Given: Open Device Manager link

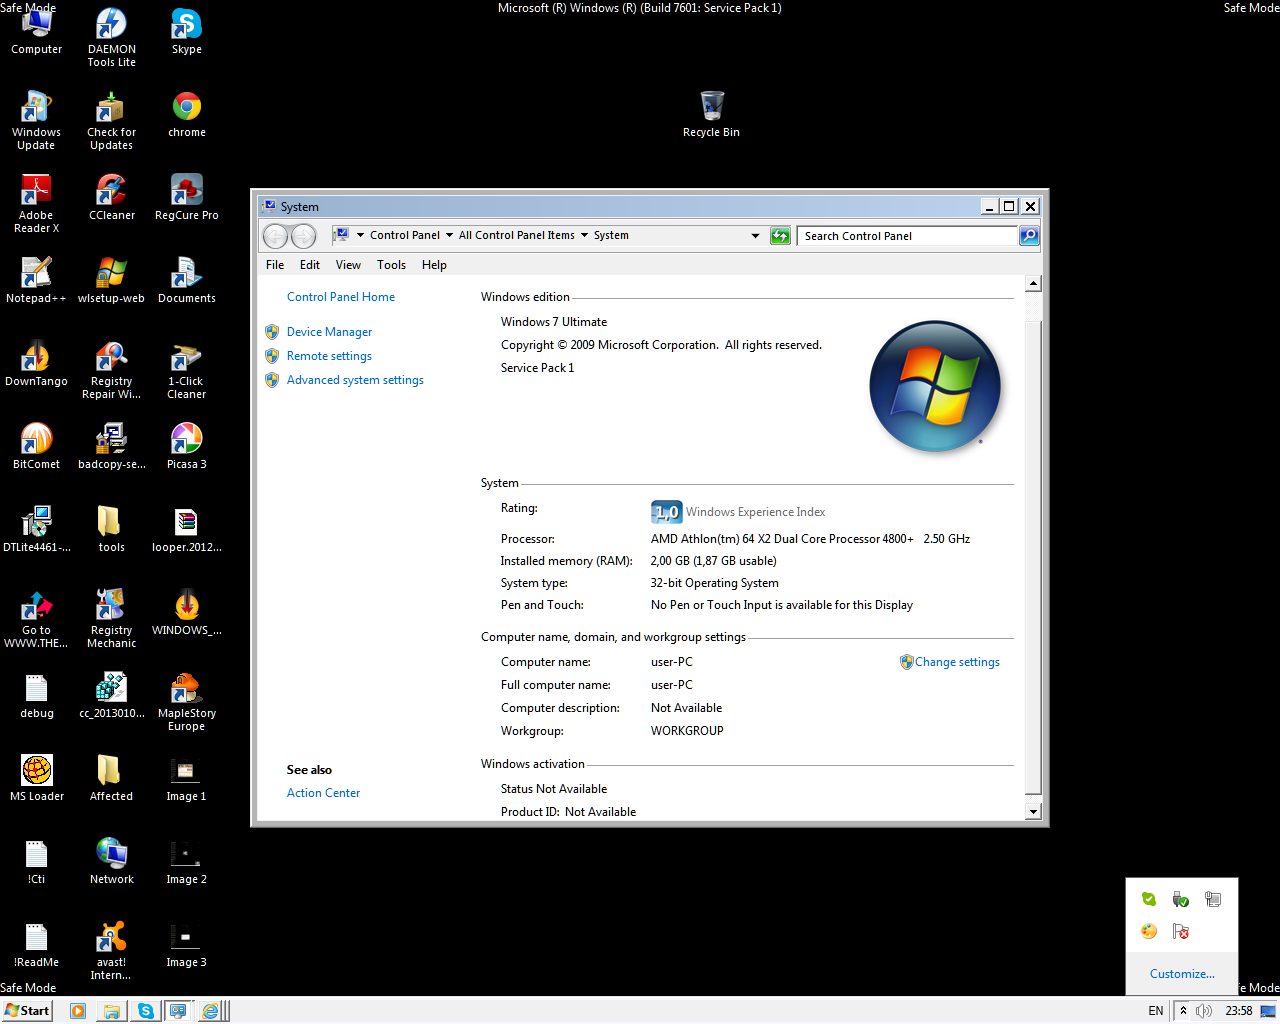Looking at the screenshot, I should tap(329, 332).
